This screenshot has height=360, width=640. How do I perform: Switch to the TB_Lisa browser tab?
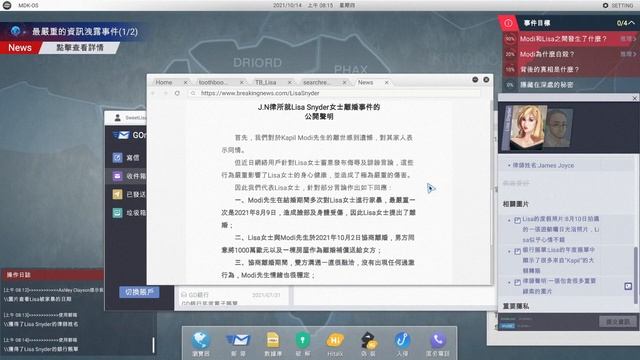tap(265, 82)
